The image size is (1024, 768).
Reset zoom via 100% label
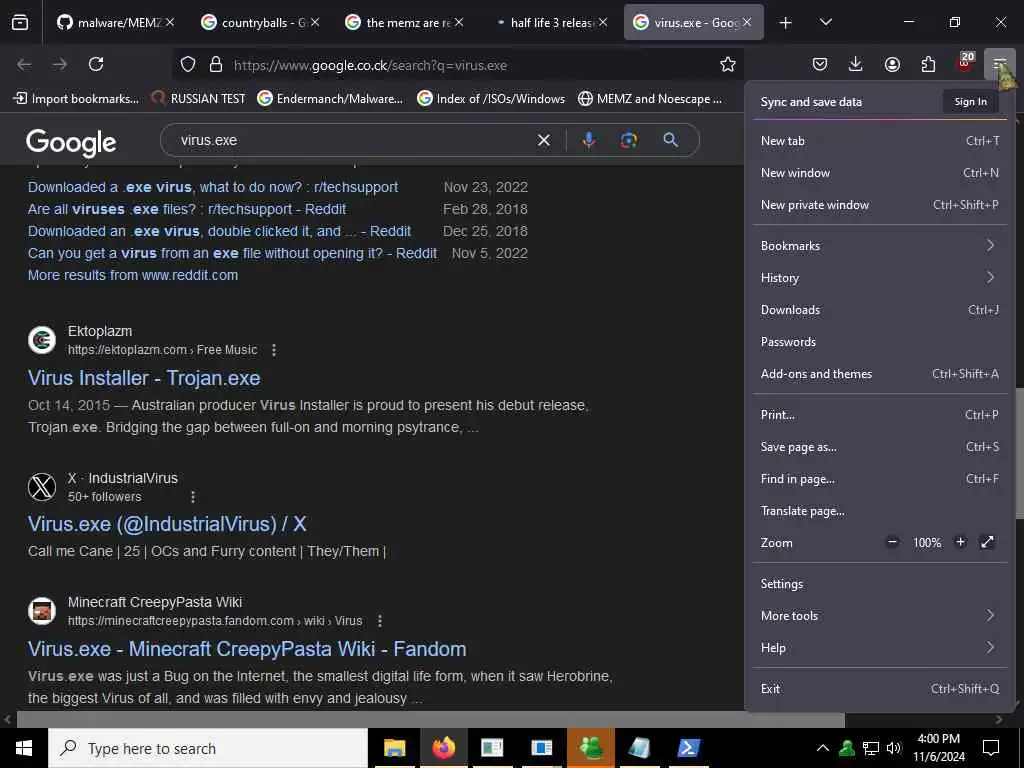pos(927,543)
